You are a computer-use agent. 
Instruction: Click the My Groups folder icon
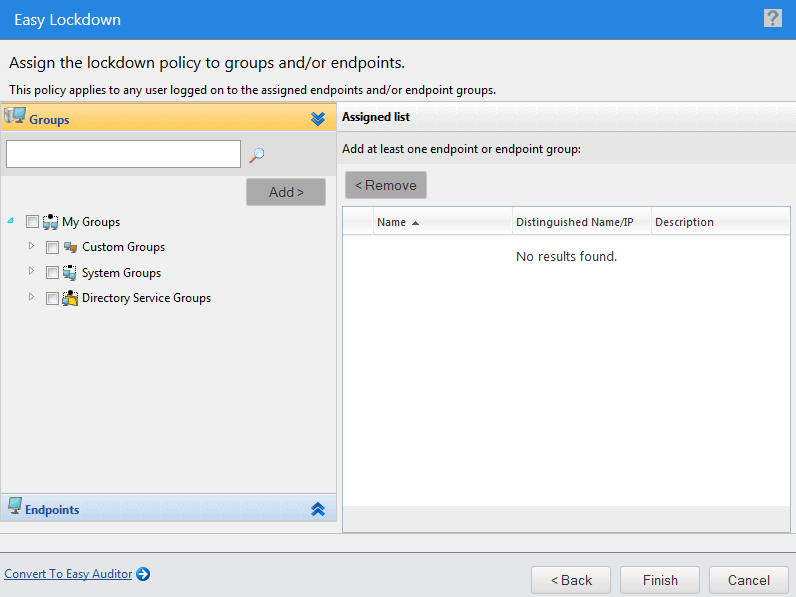[50, 222]
